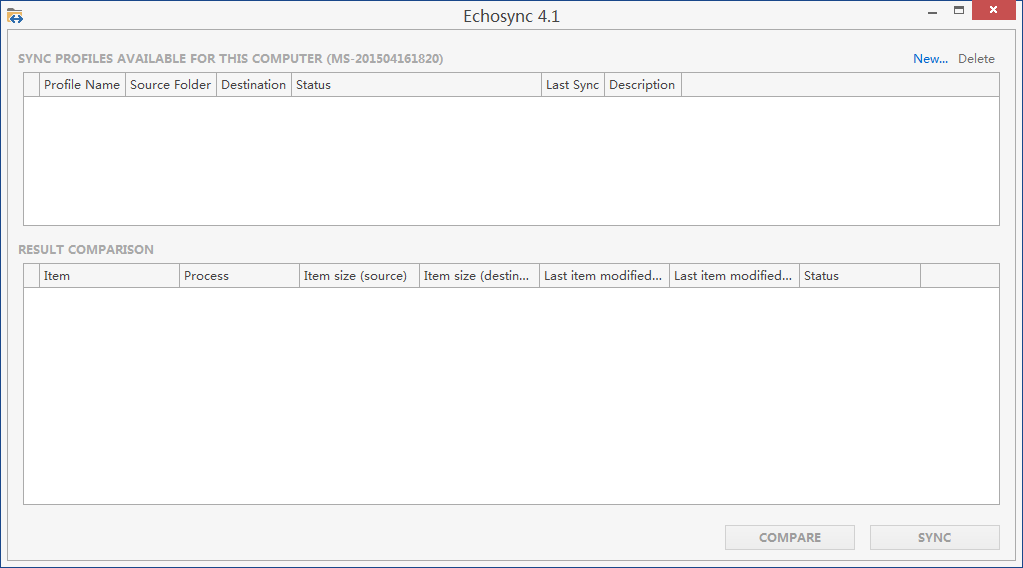The height and width of the screenshot is (568, 1023).
Task: Create a profile with the New... link
Action: pyautogui.click(x=930, y=59)
